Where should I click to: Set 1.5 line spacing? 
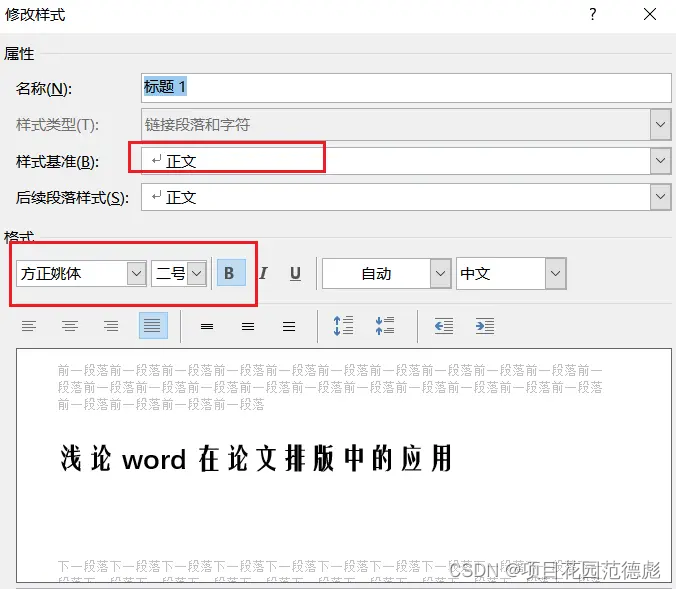(248, 326)
